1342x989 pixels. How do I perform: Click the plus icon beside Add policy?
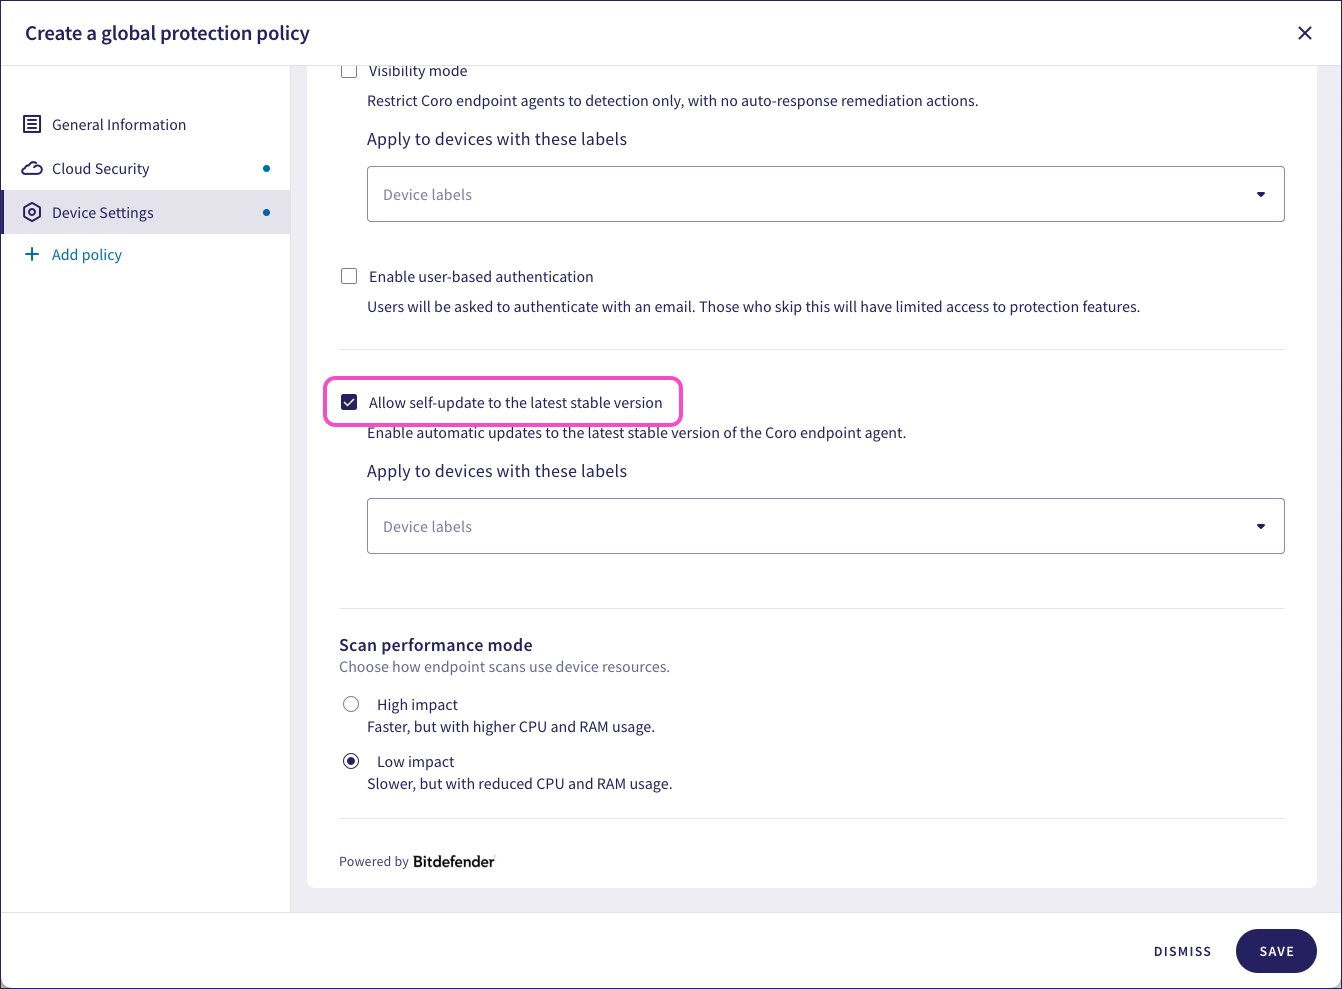coord(32,254)
